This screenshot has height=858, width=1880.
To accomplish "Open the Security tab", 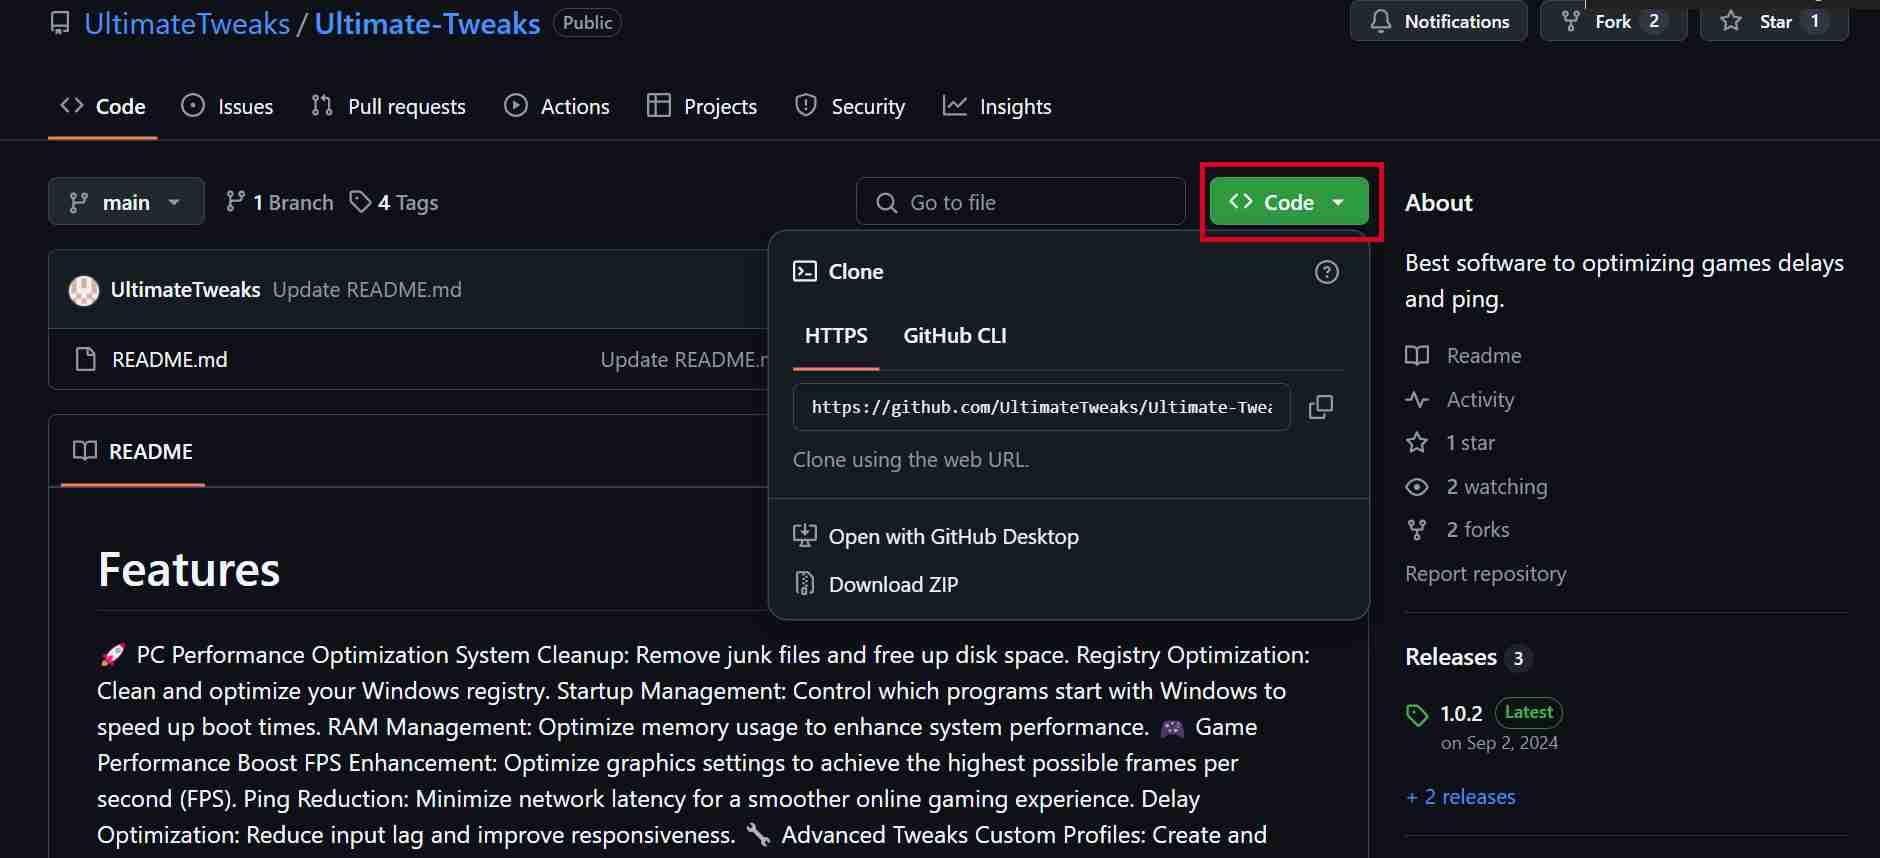I will 850,106.
